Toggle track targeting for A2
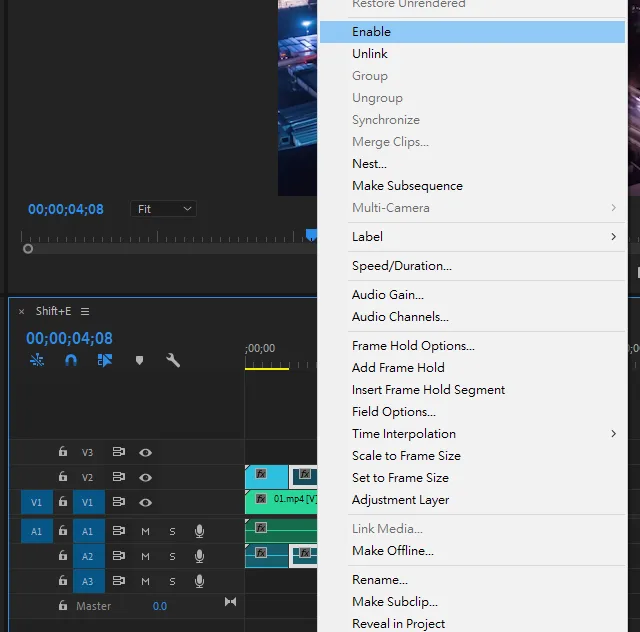 click(89, 556)
